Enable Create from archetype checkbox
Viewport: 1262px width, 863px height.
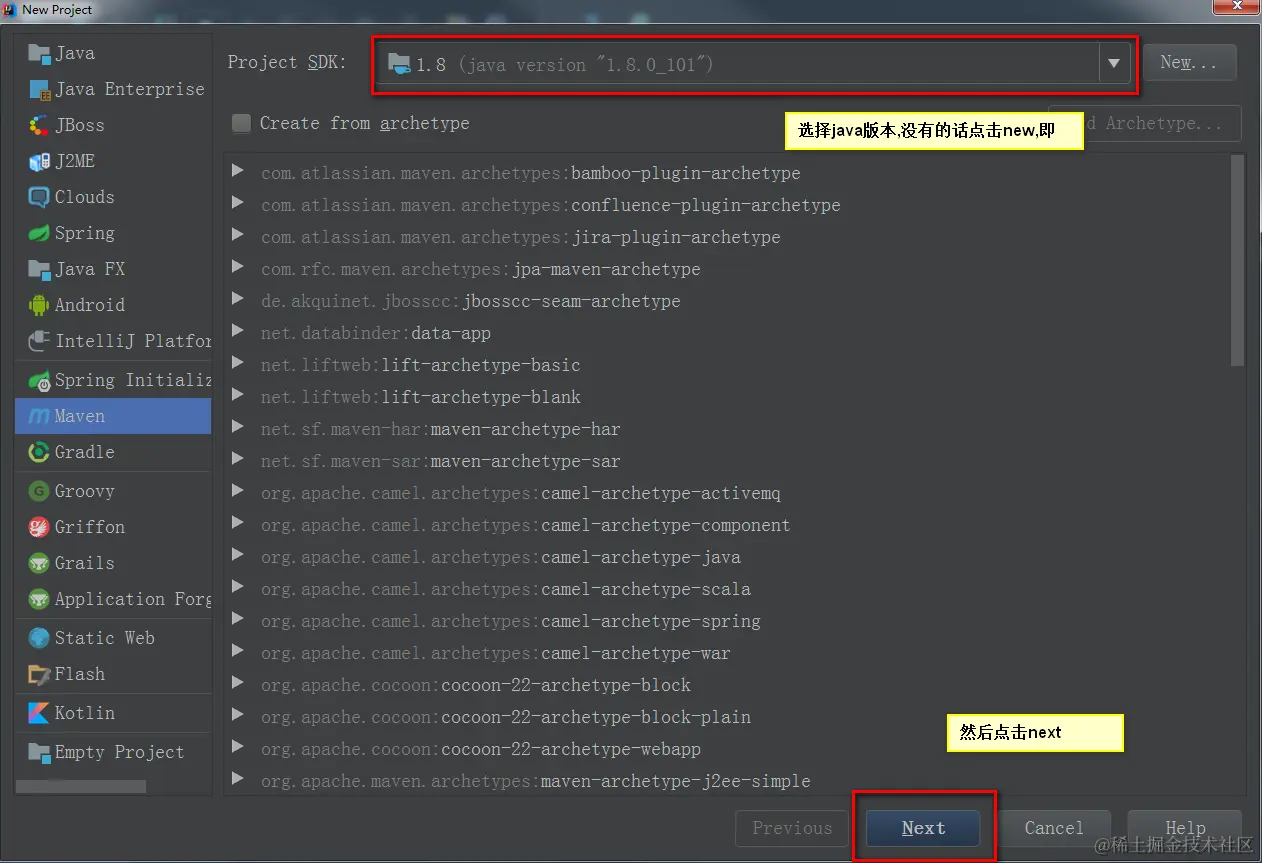[241, 123]
